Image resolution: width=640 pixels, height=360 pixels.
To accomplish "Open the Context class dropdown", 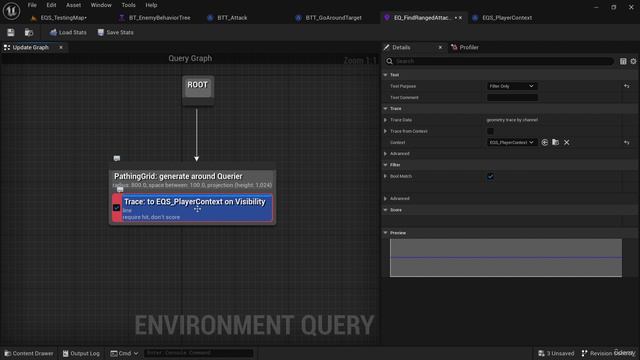I will coord(512,142).
